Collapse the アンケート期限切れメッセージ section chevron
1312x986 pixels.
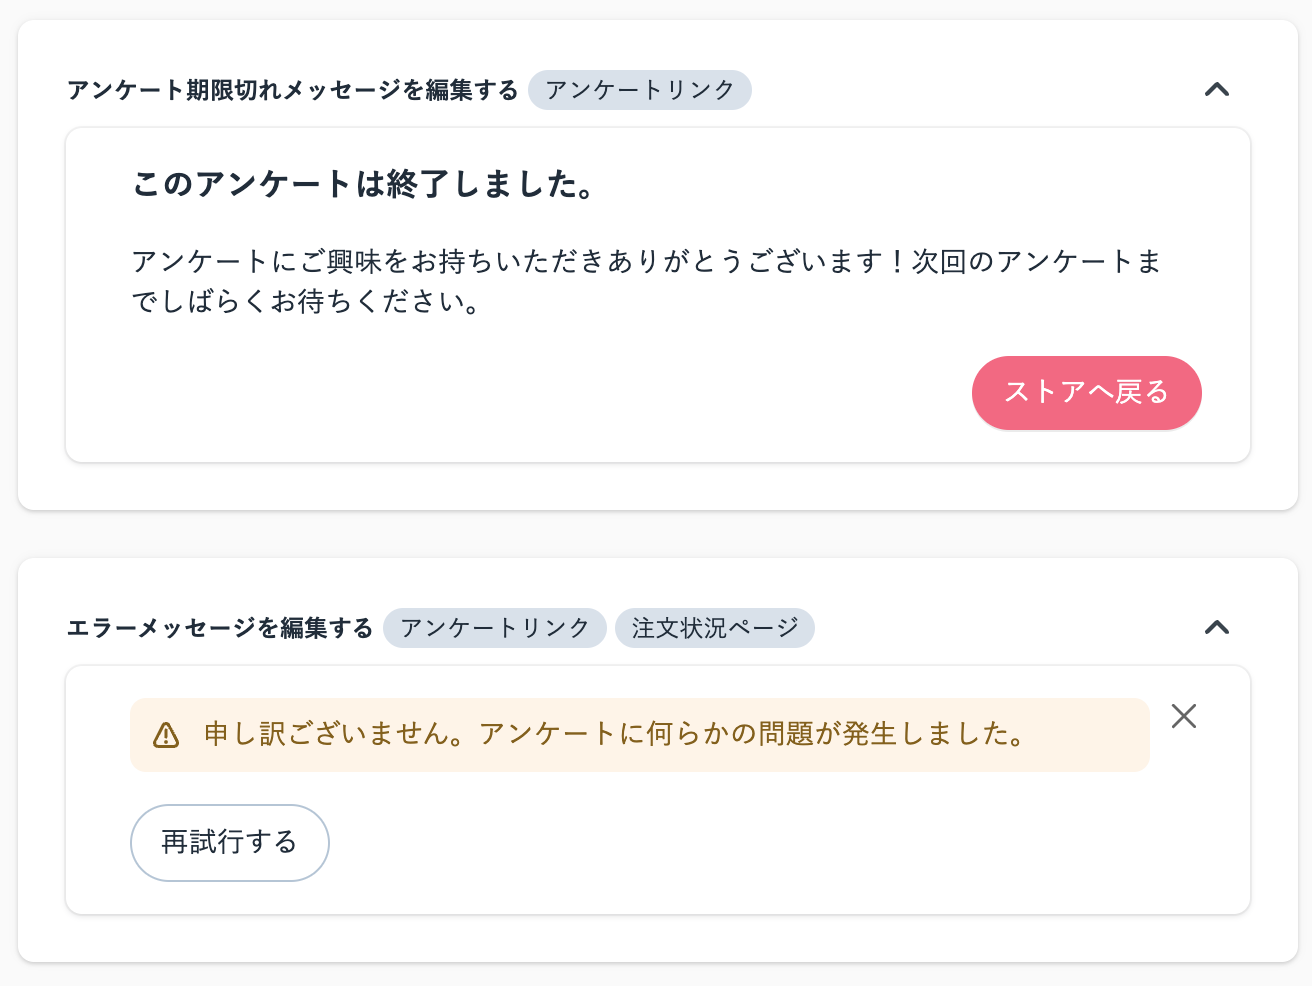[1216, 90]
